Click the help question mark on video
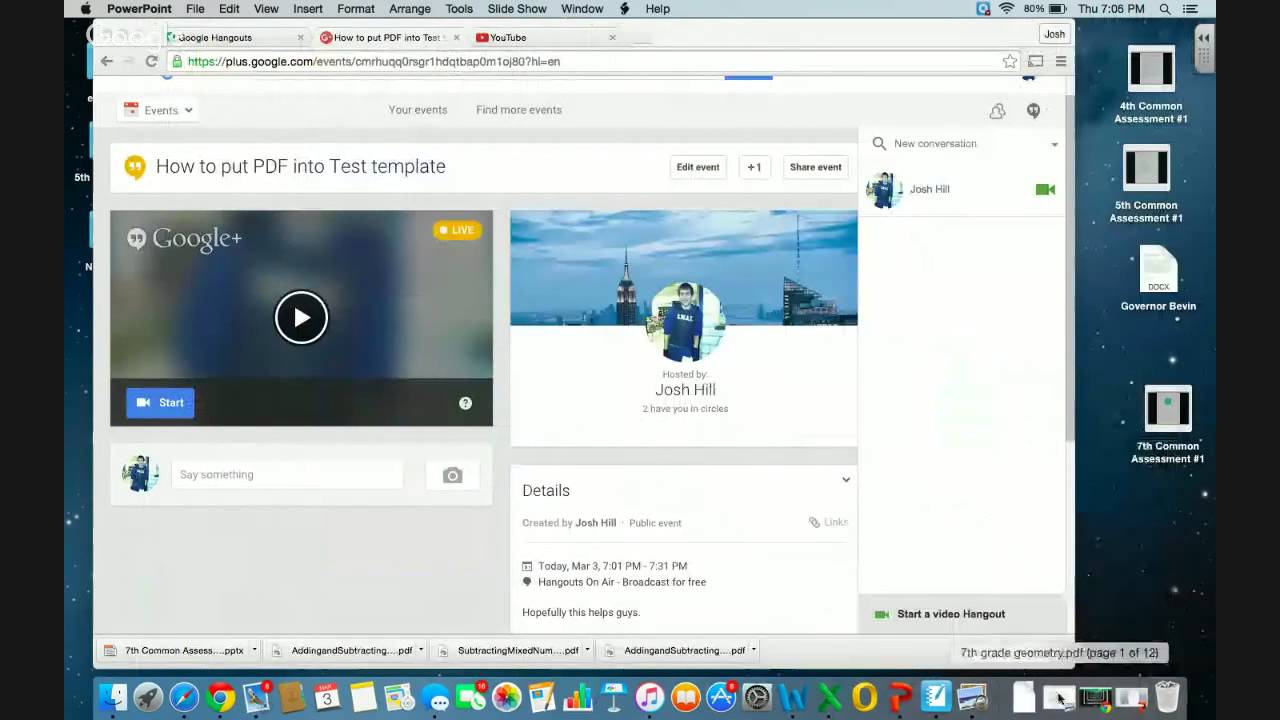This screenshot has width=1280, height=720. pos(465,403)
